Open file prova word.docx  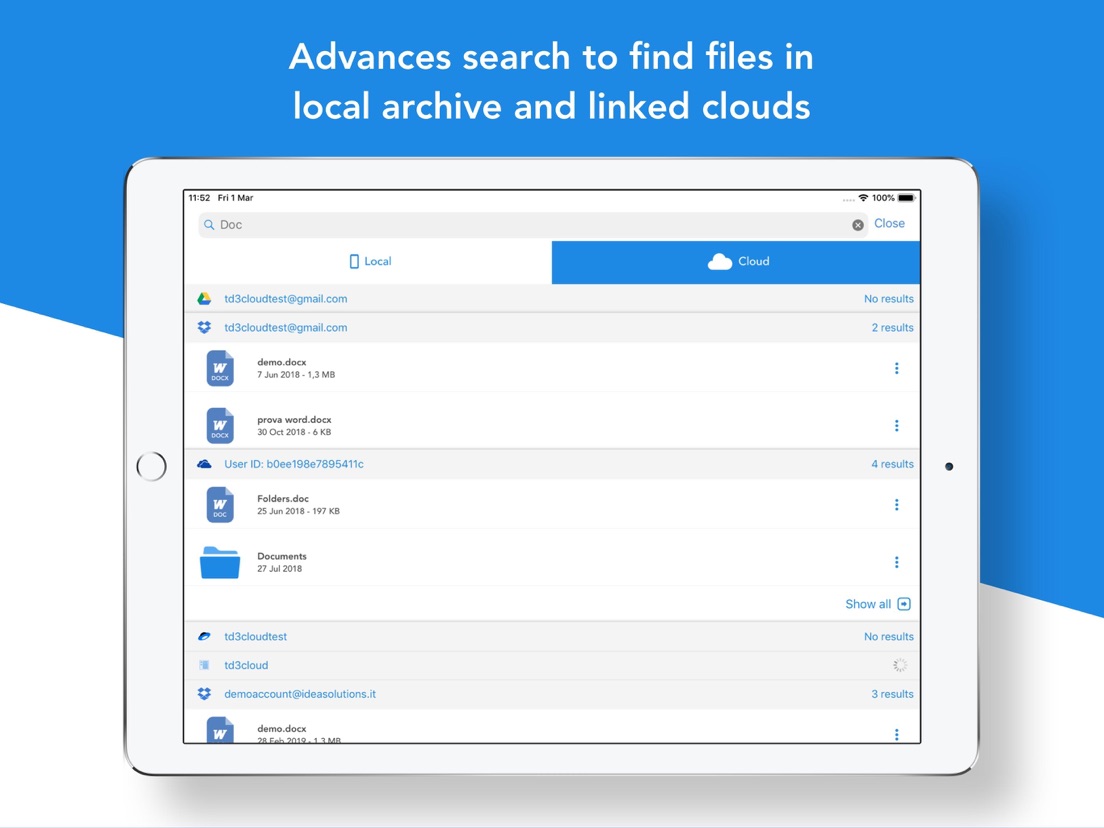point(294,420)
